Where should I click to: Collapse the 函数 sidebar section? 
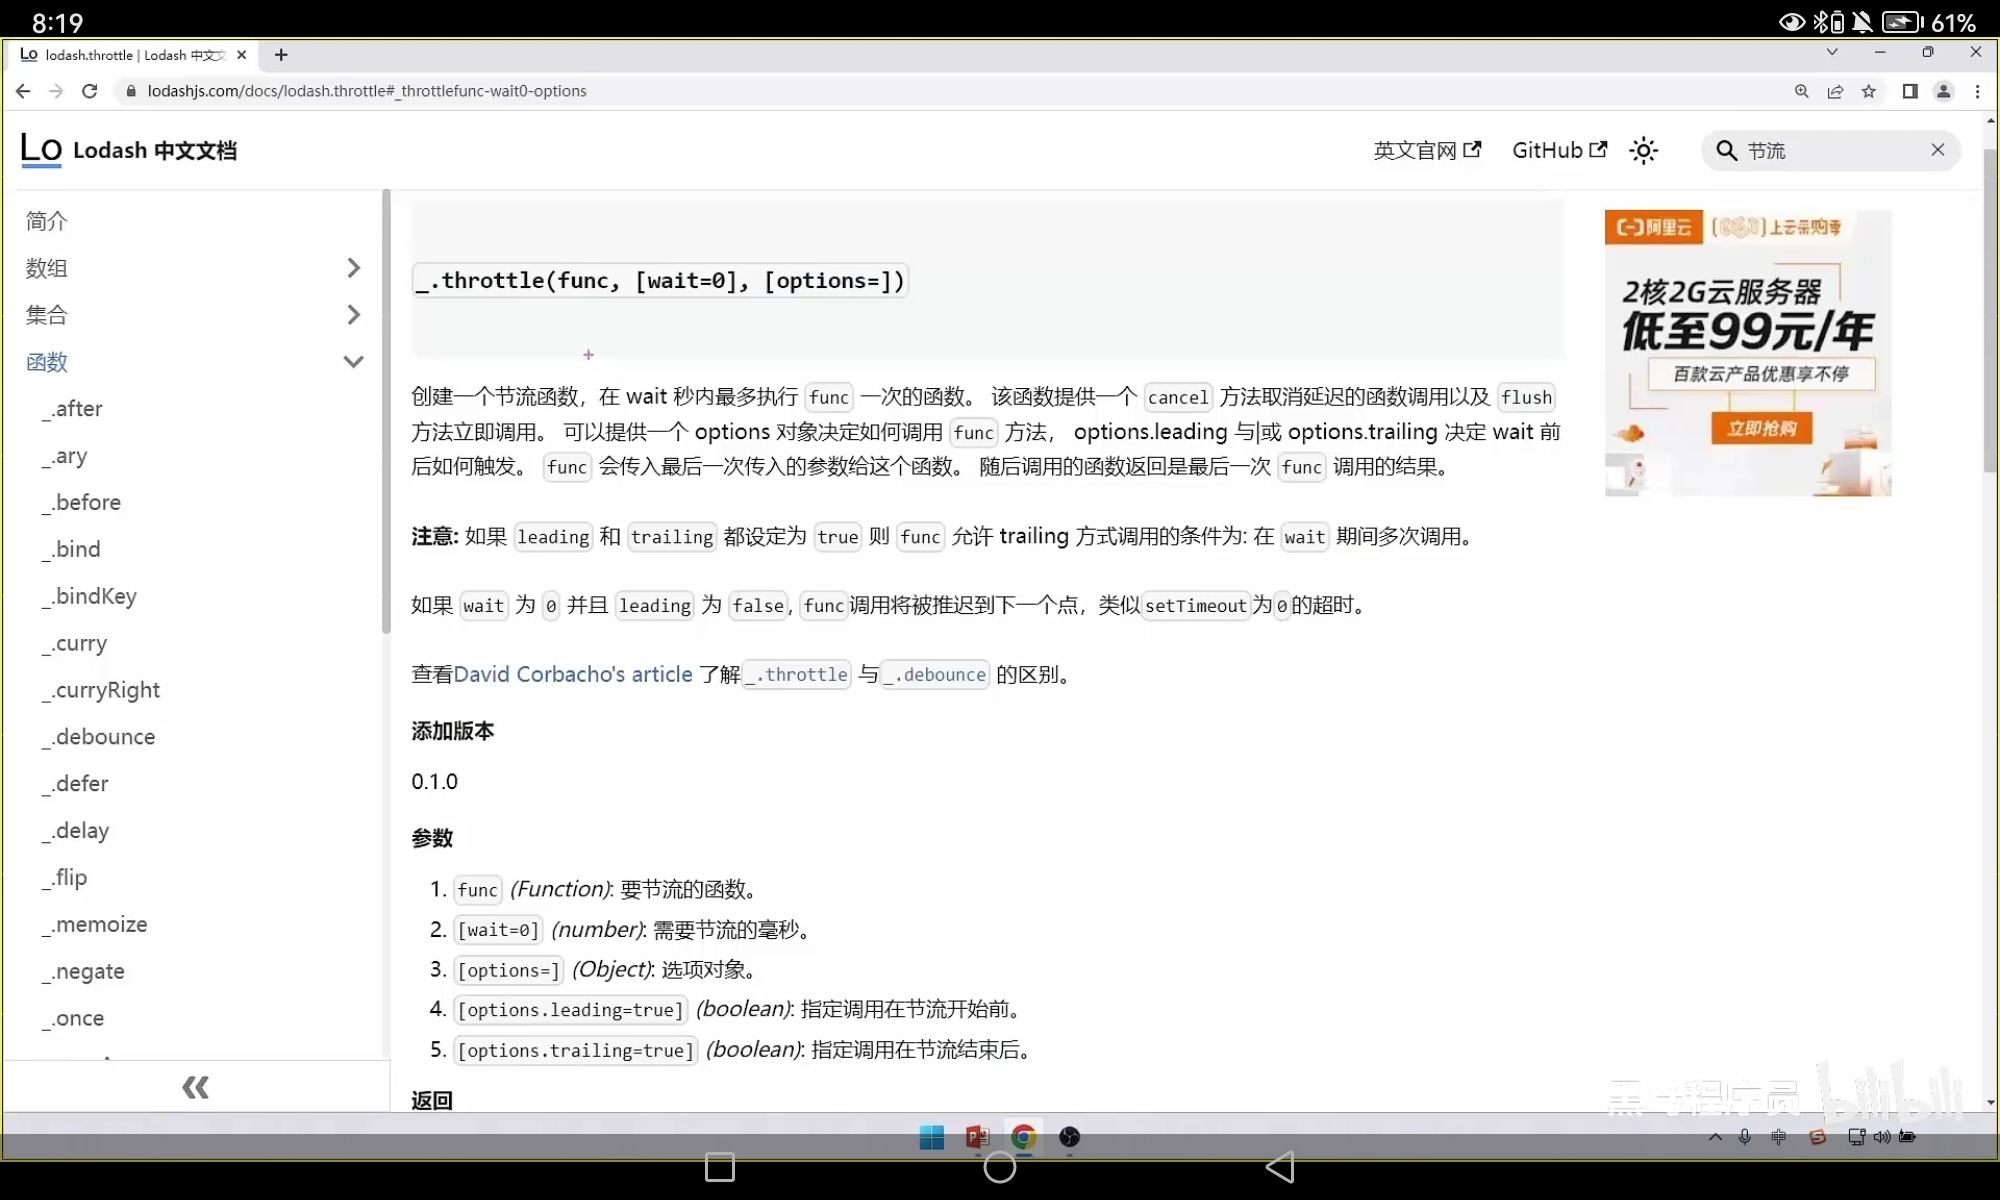click(x=353, y=362)
